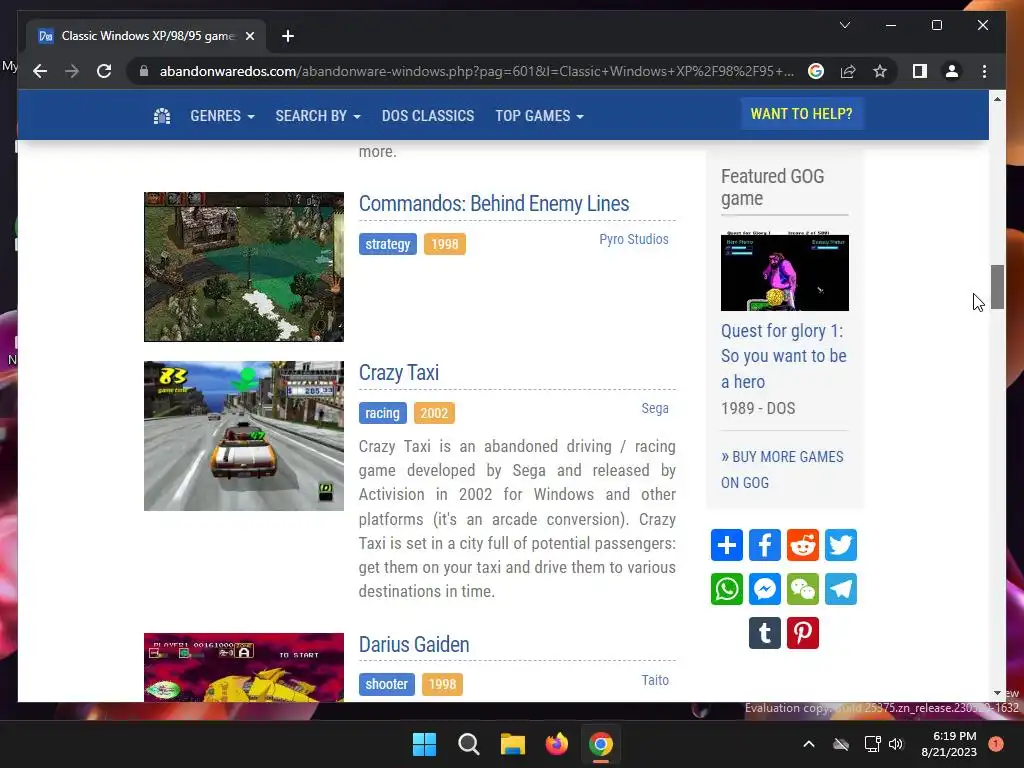Image resolution: width=1024 pixels, height=768 pixels.
Task: Open Chrome tab search chevron
Action: click(x=844, y=25)
